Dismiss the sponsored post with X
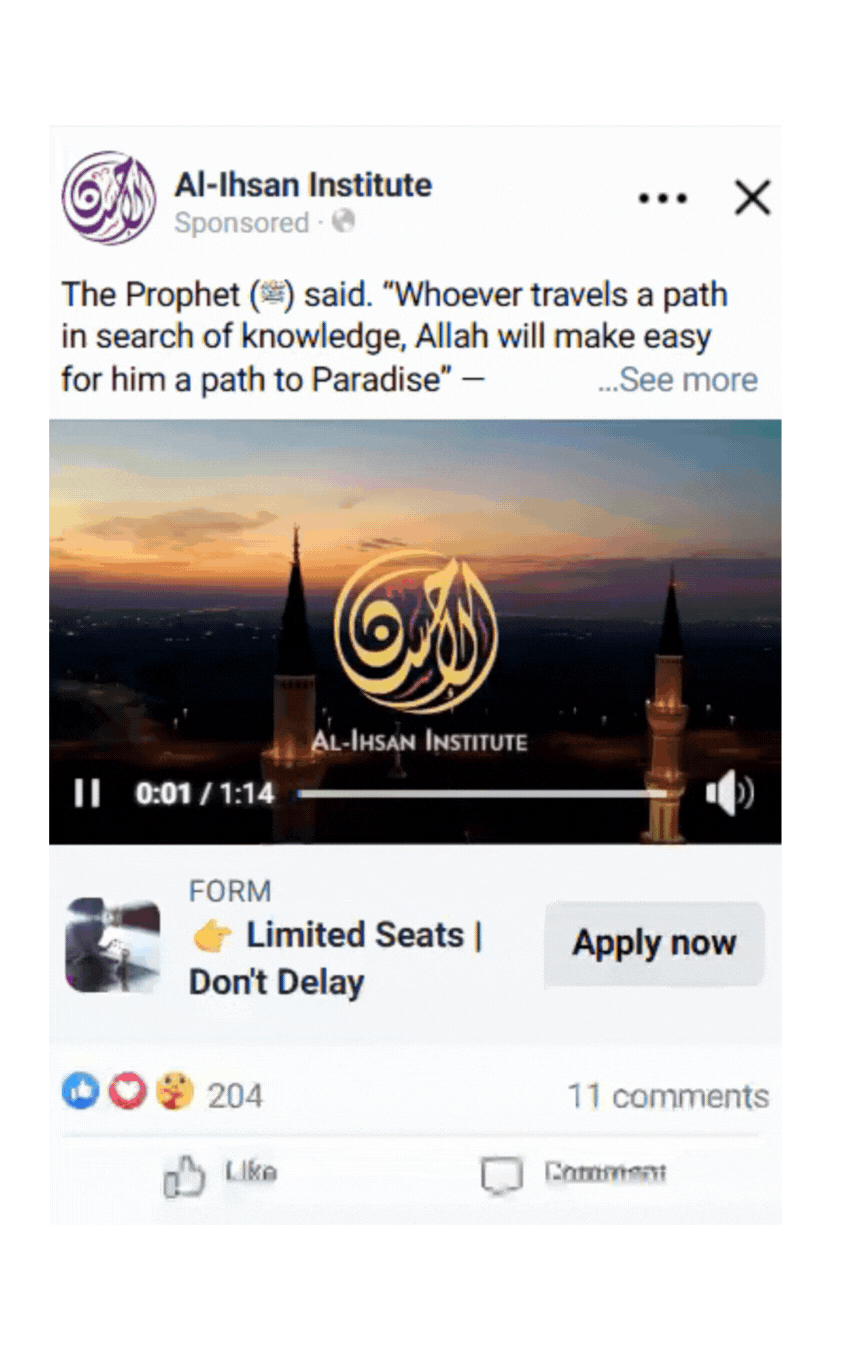 pyautogui.click(x=752, y=198)
